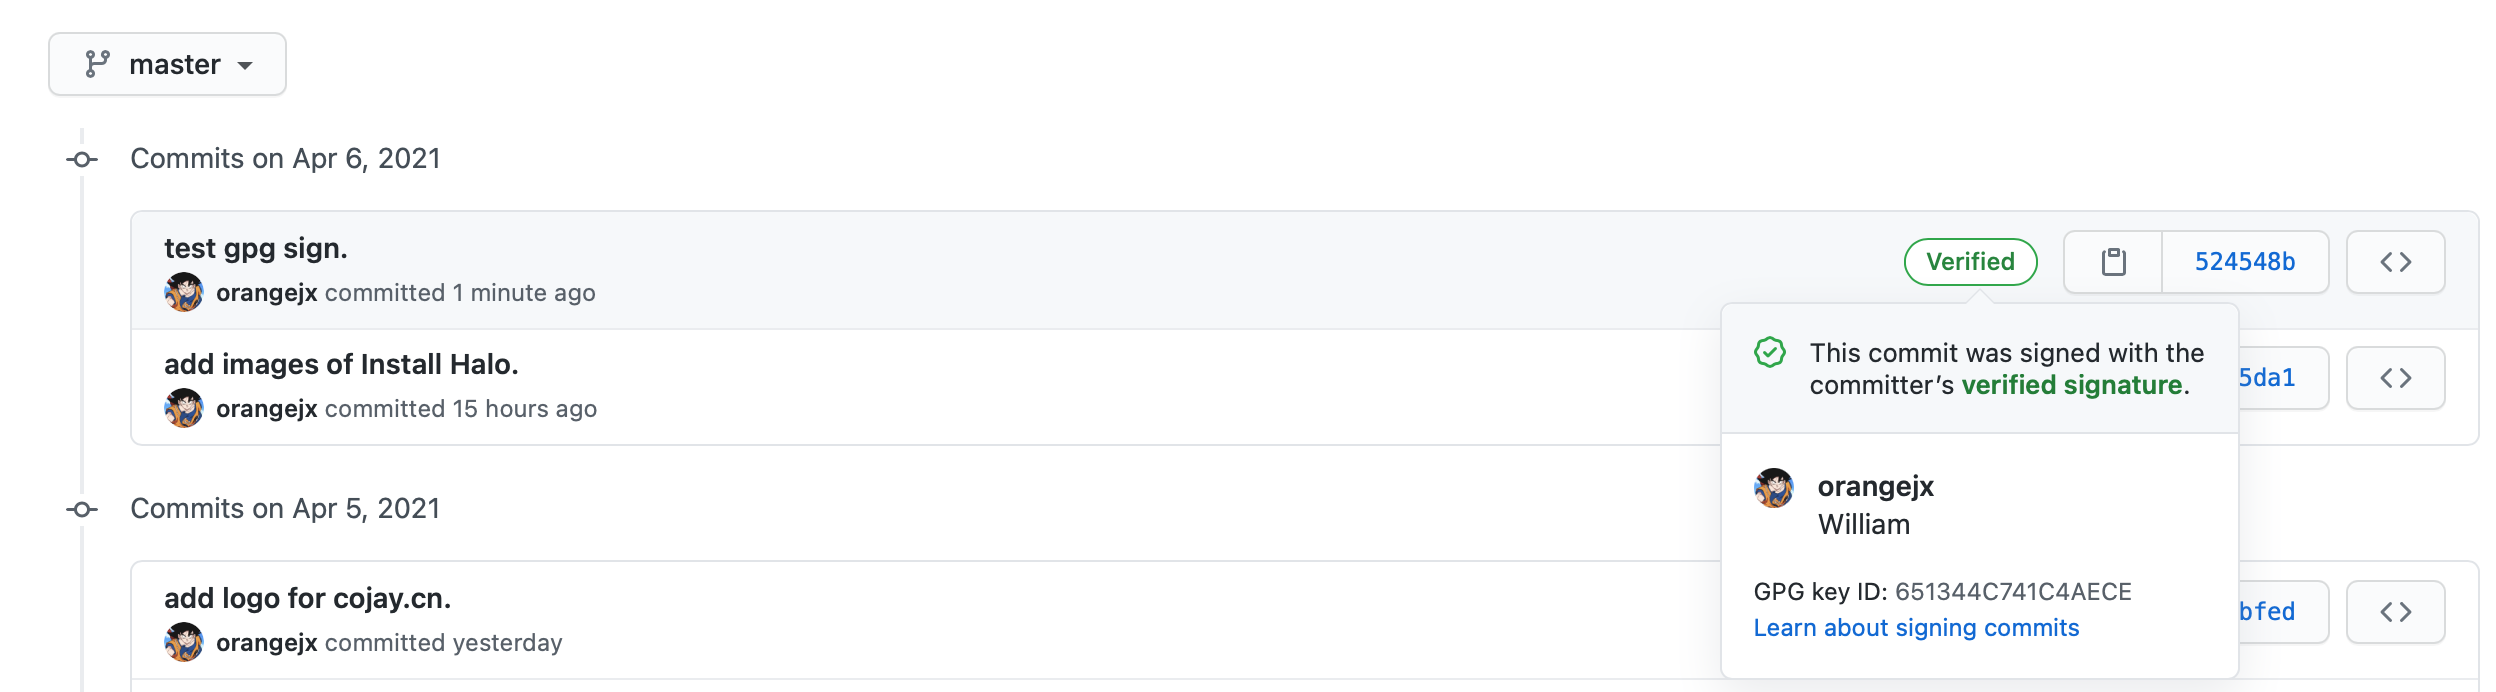Open commit hash 524548b link
Viewport: 2496px width, 692px height.
[2244, 262]
